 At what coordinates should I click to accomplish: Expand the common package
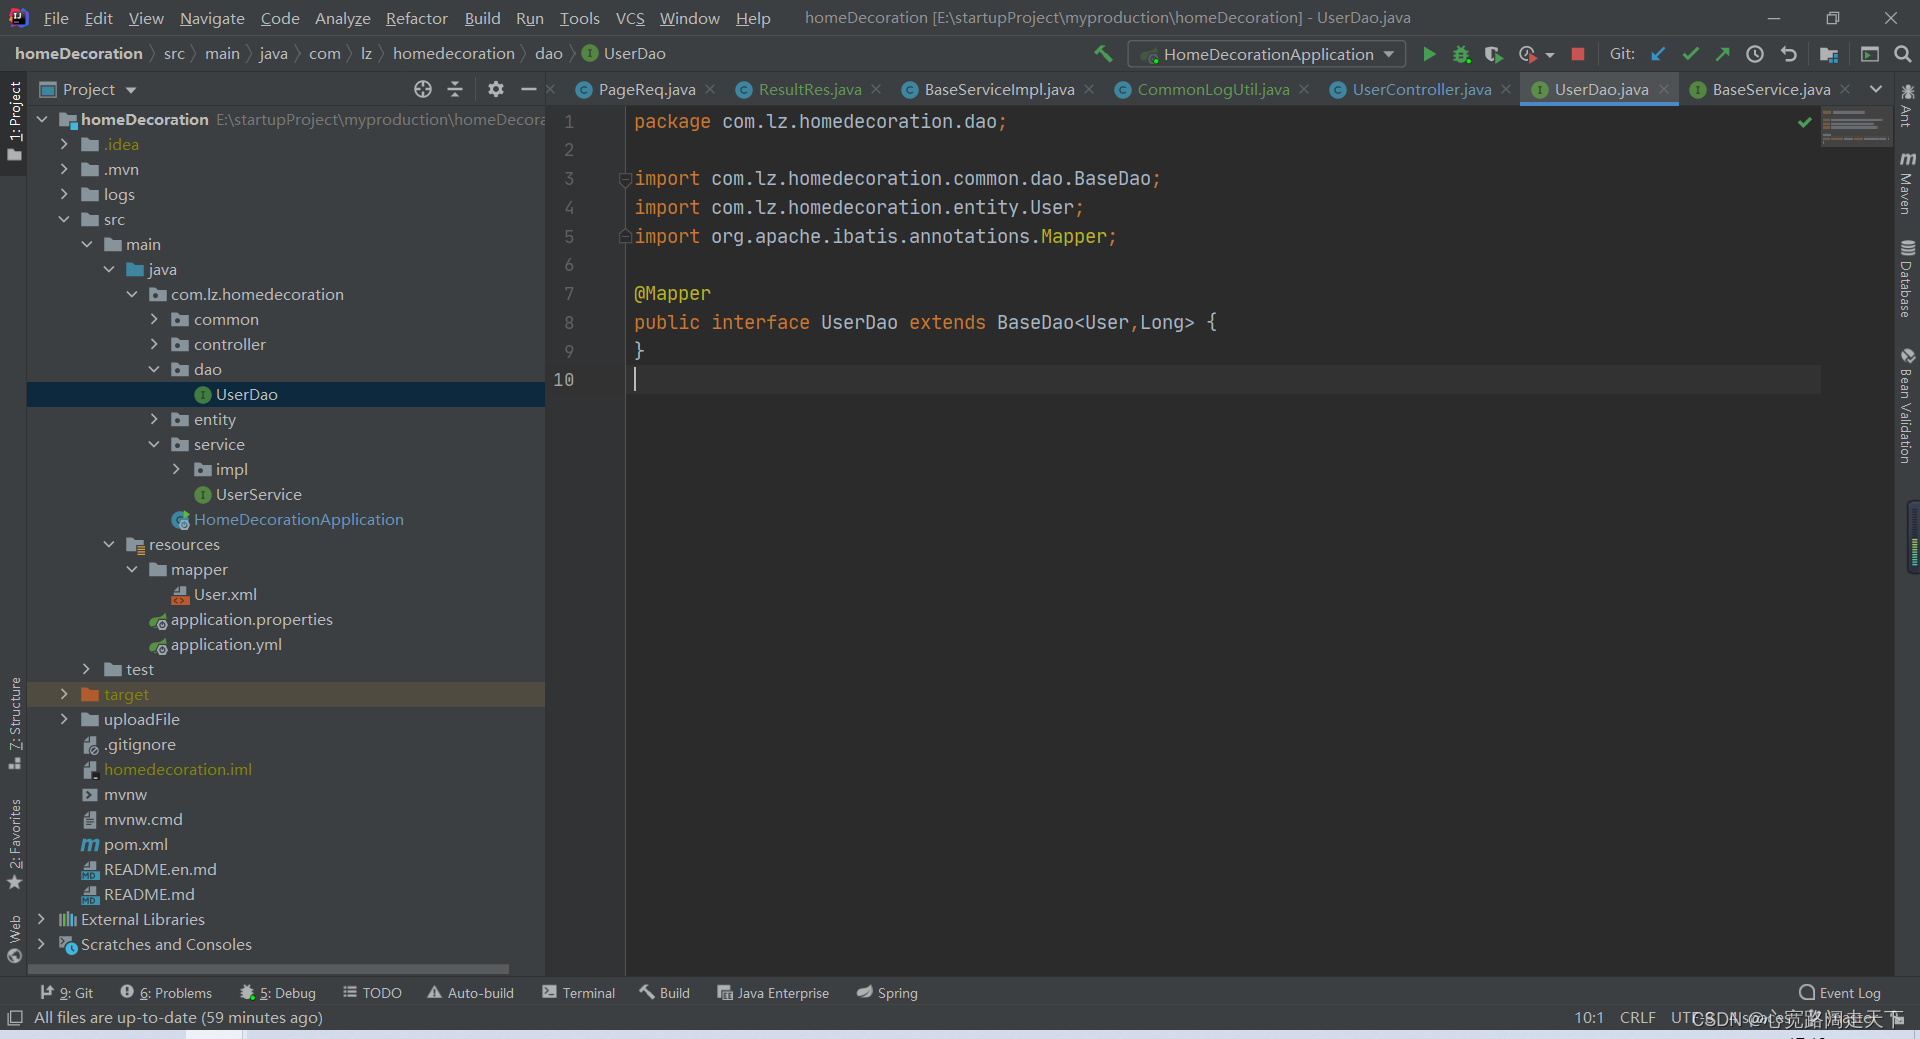154,319
